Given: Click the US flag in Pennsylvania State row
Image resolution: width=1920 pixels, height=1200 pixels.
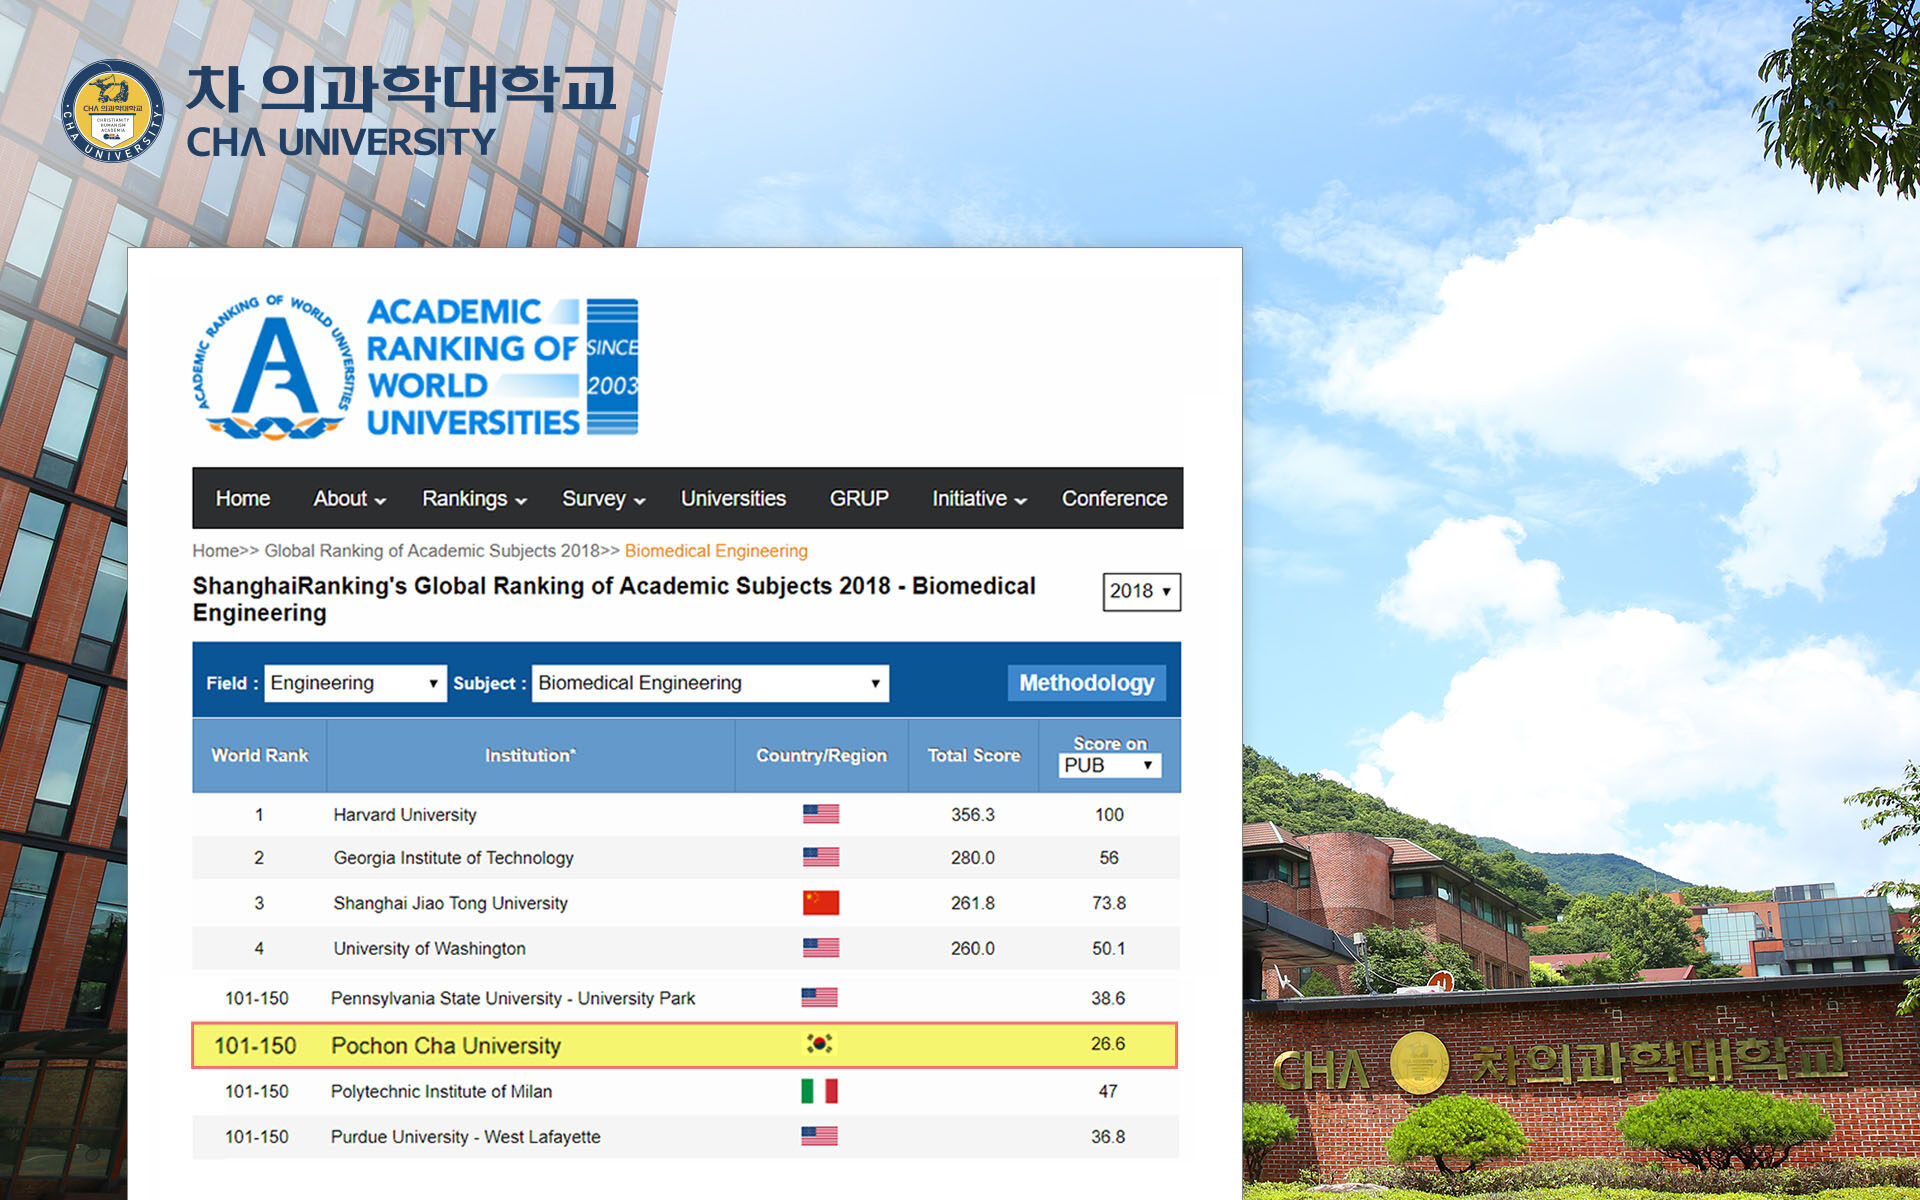Looking at the screenshot, I should click(819, 997).
